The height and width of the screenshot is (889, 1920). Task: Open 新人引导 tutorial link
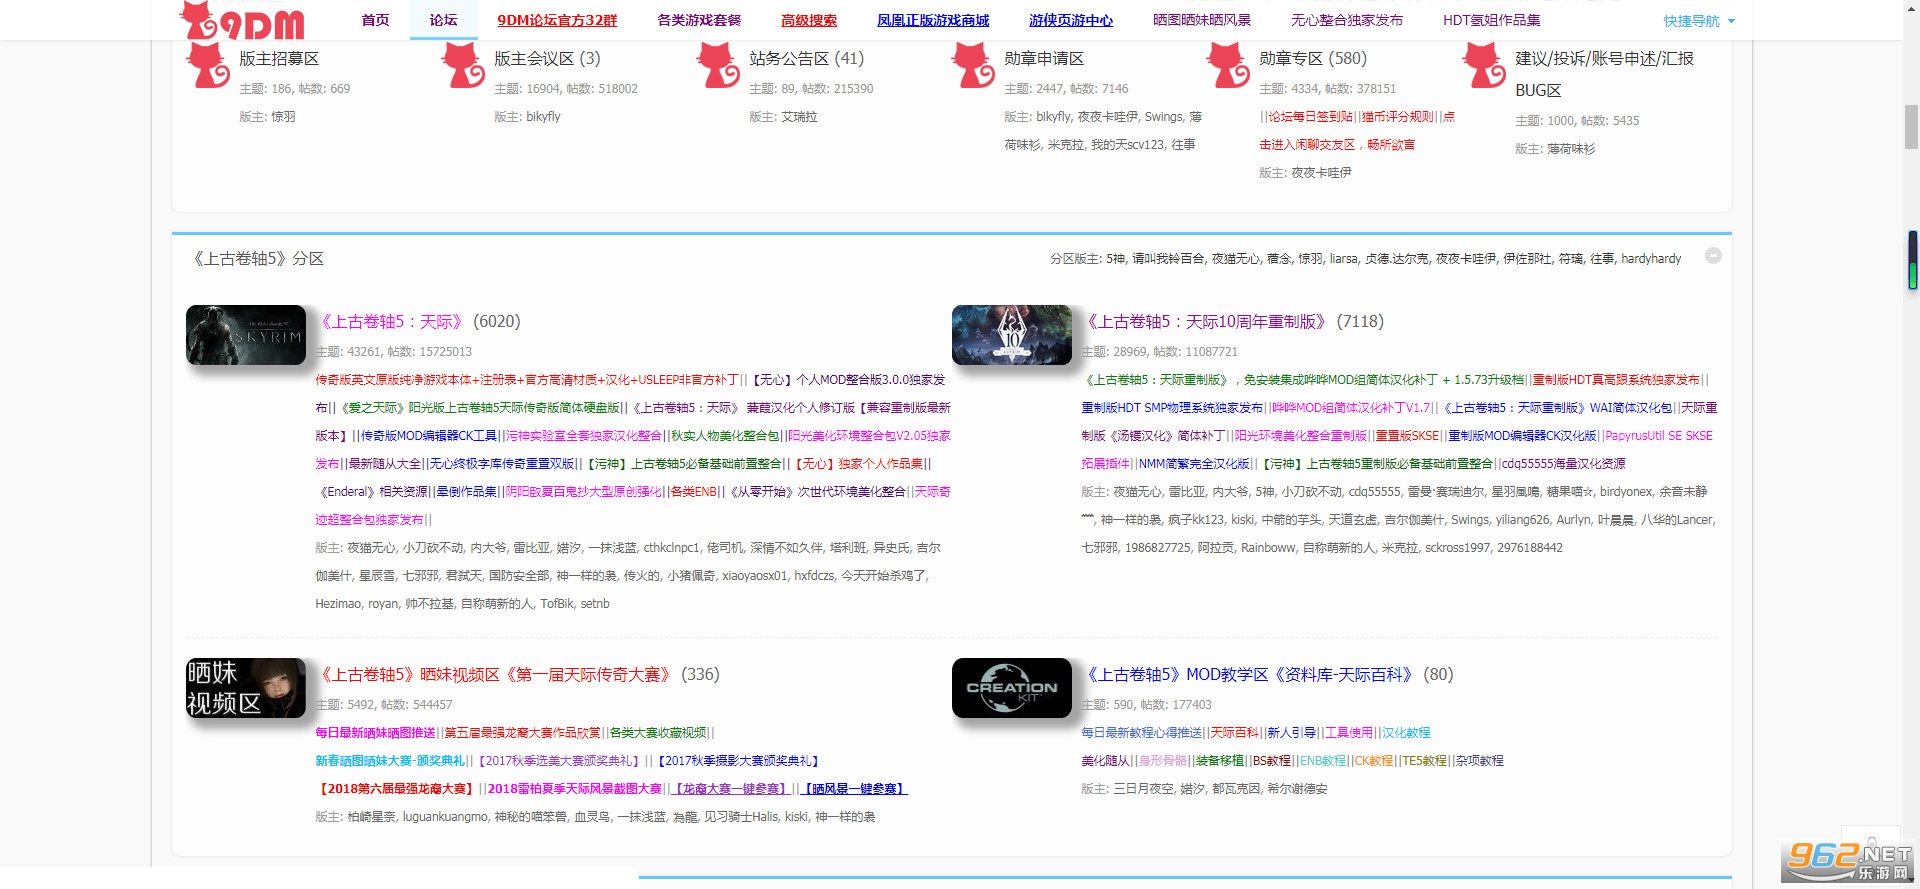point(1292,733)
